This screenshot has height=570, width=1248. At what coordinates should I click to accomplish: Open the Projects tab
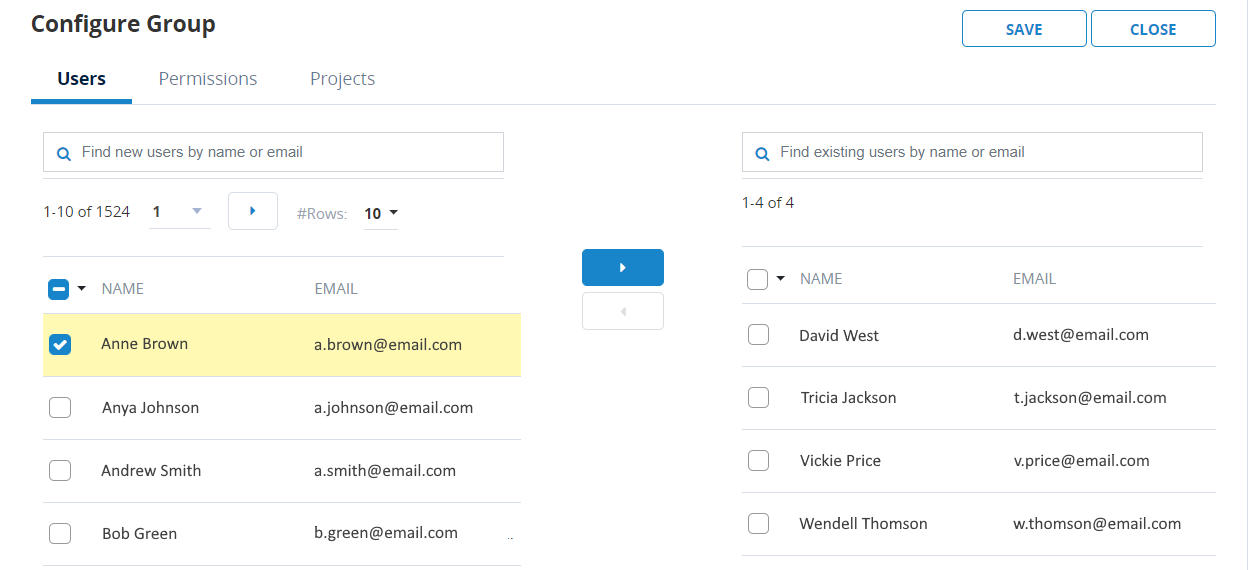tap(342, 79)
